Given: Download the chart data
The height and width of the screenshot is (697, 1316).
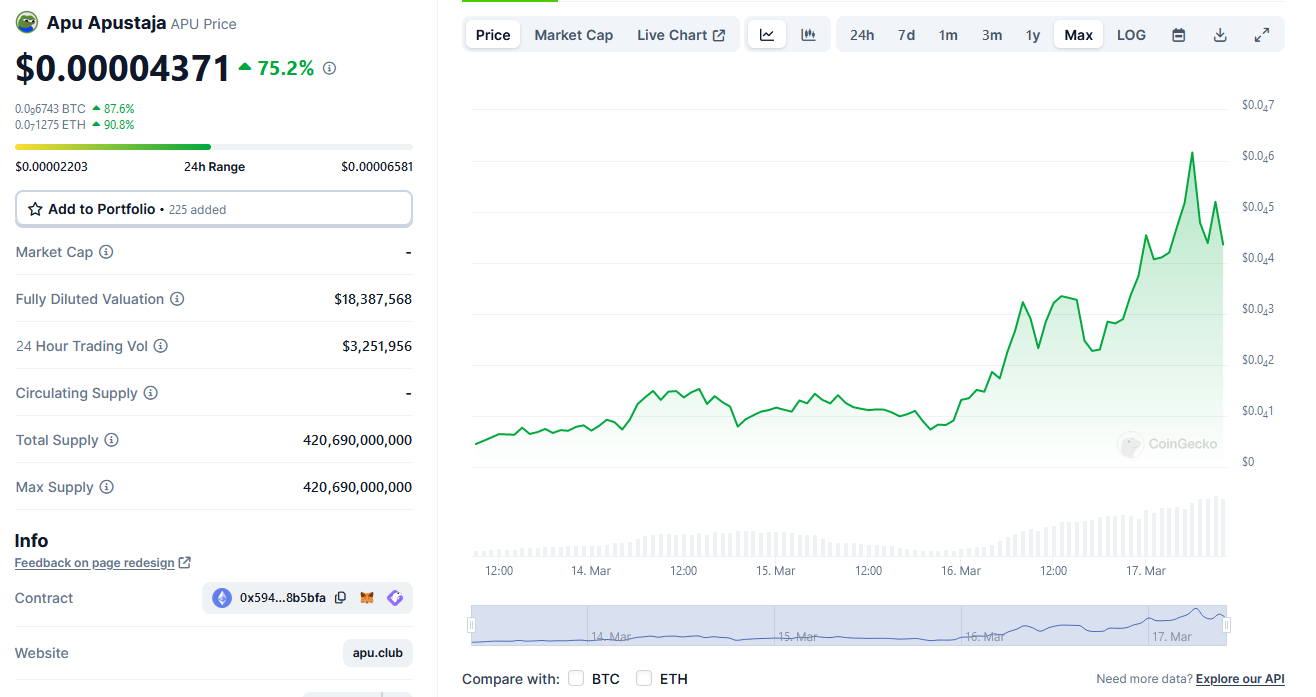Looking at the screenshot, I should click(x=1220, y=35).
